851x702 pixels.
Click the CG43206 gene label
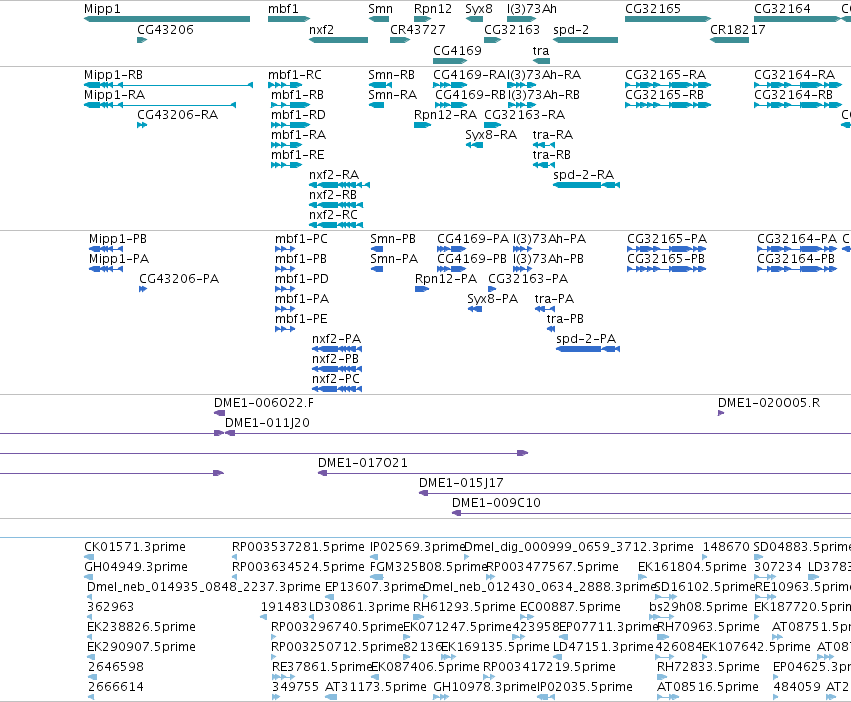(165, 29)
